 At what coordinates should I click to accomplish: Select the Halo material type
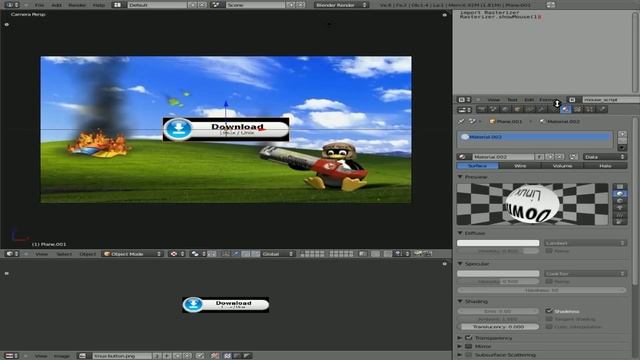pyautogui.click(x=605, y=166)
